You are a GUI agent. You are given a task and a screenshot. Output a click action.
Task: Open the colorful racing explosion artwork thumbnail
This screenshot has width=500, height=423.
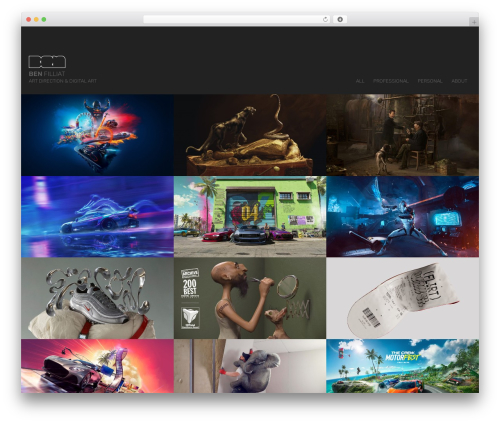(x=97, y=135)
